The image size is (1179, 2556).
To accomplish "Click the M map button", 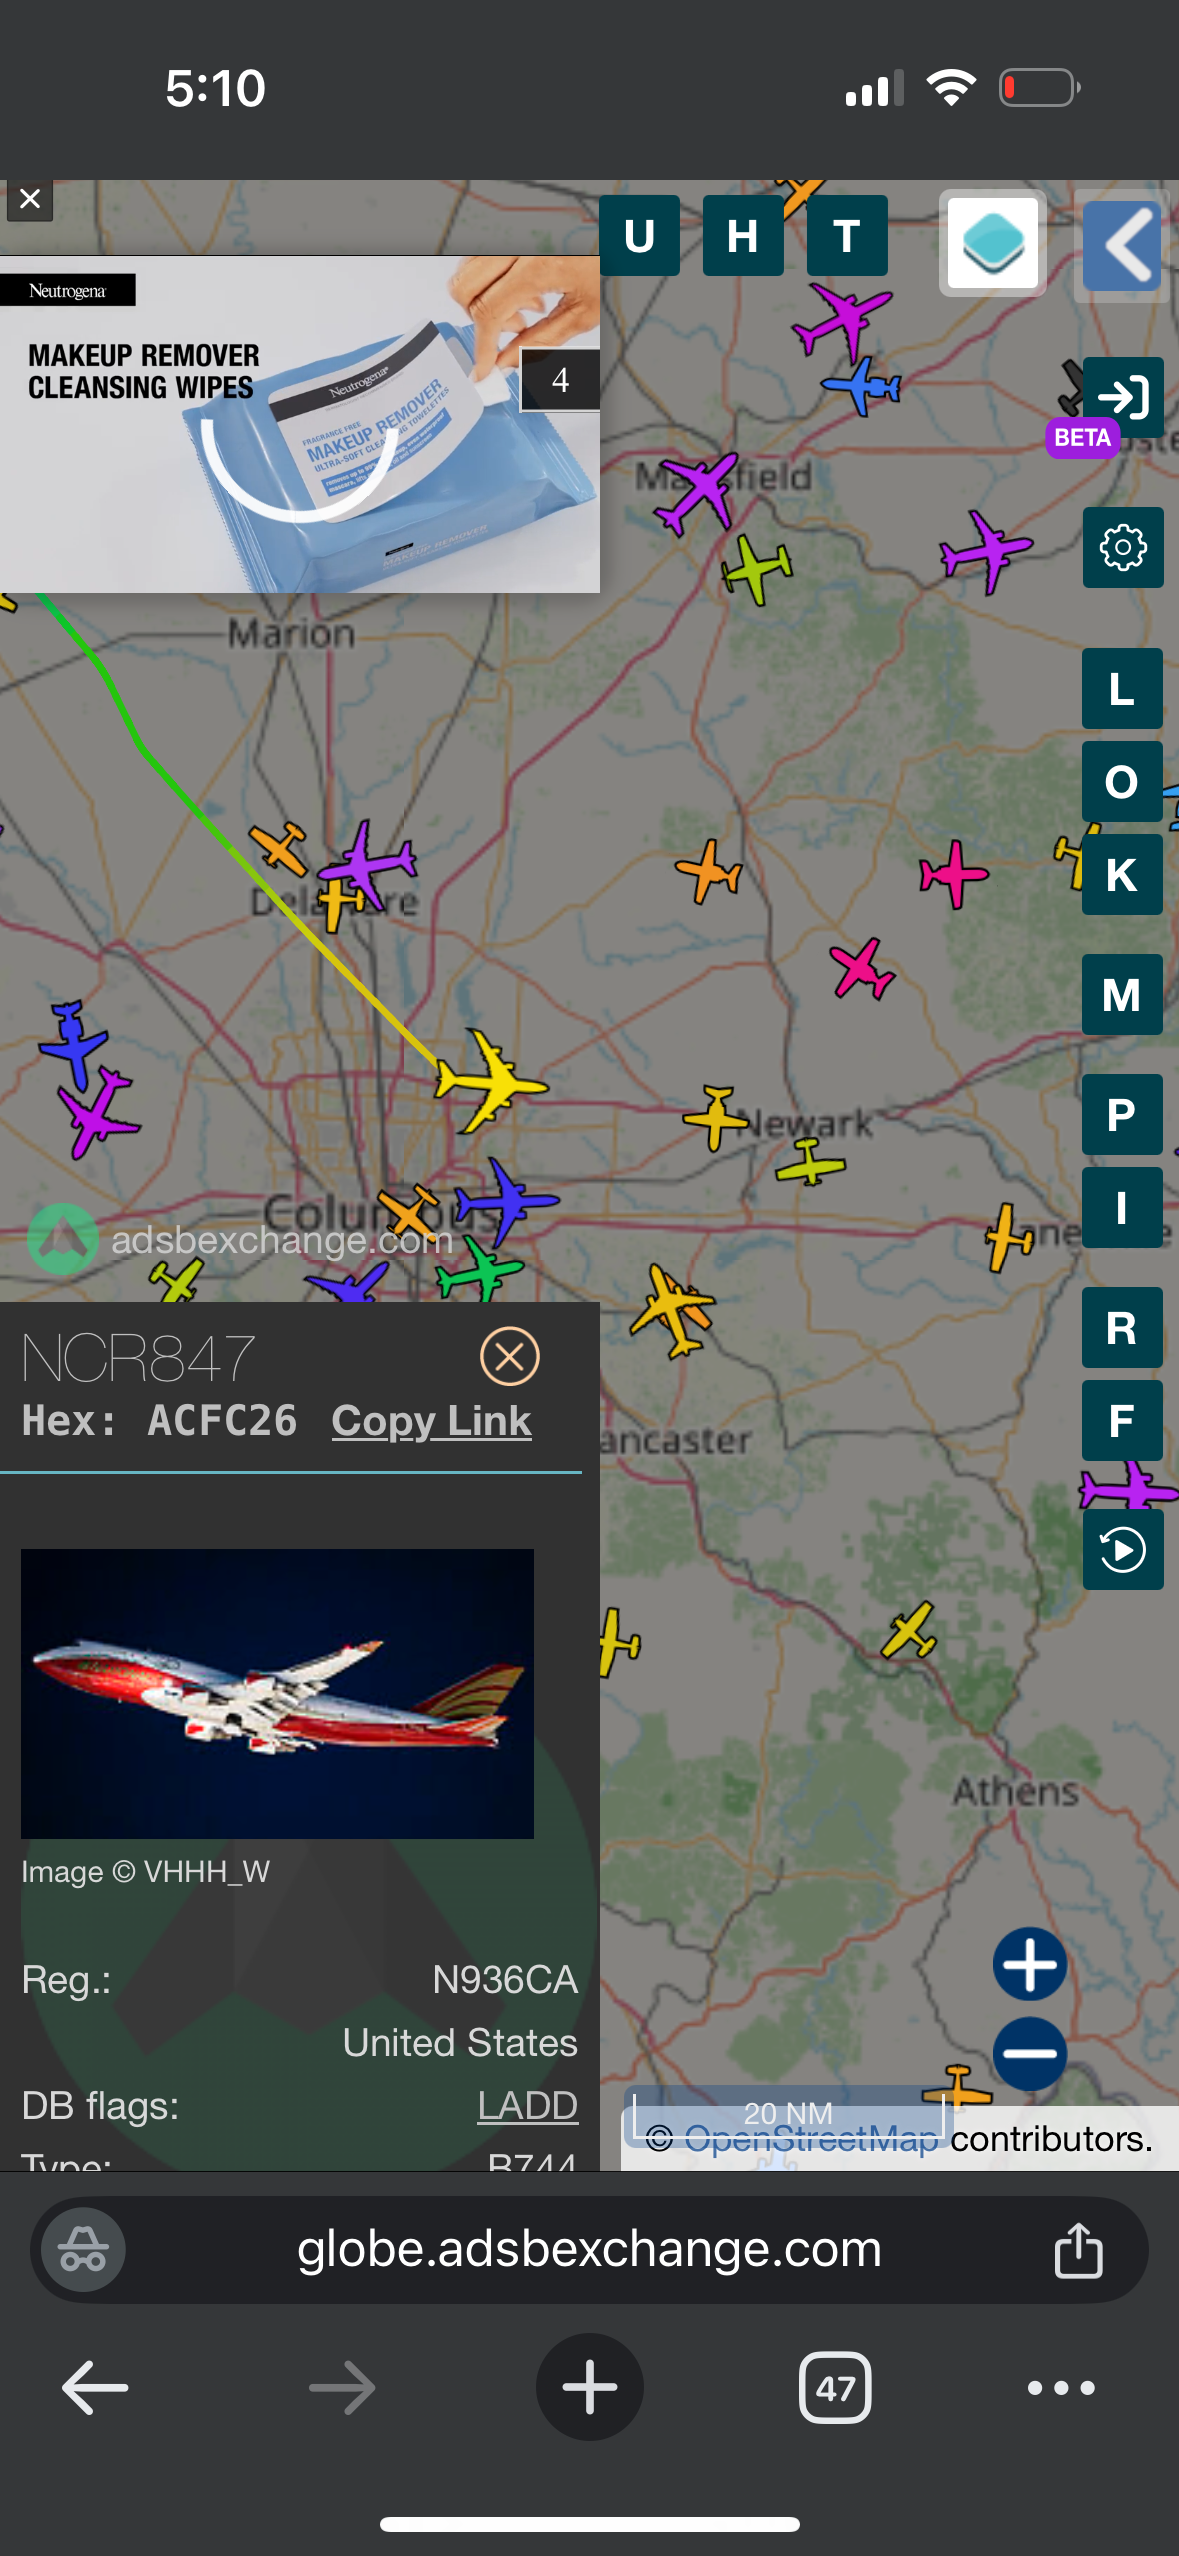I will (x=1122, y=994).
